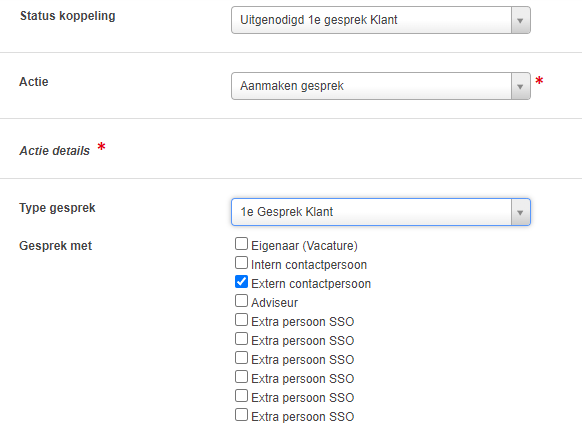Enable the Intern contactpersoon checkbox

click(x=241, y=263)
